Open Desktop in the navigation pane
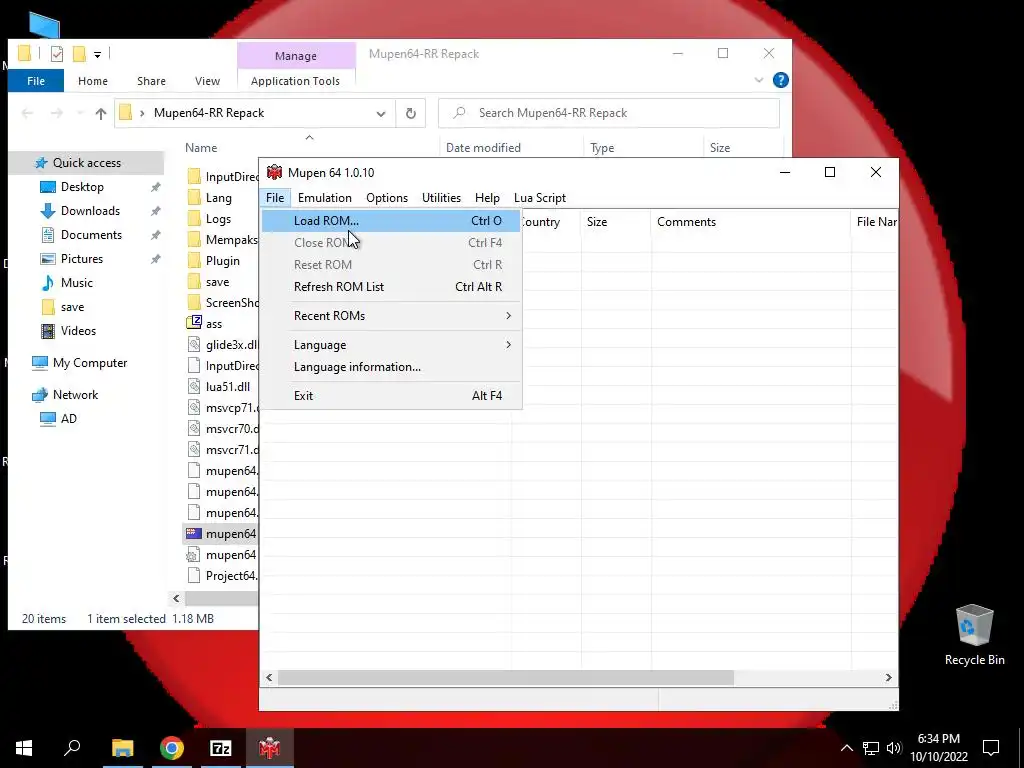The width and height of the screenshot is (1024, 768). 82,187
